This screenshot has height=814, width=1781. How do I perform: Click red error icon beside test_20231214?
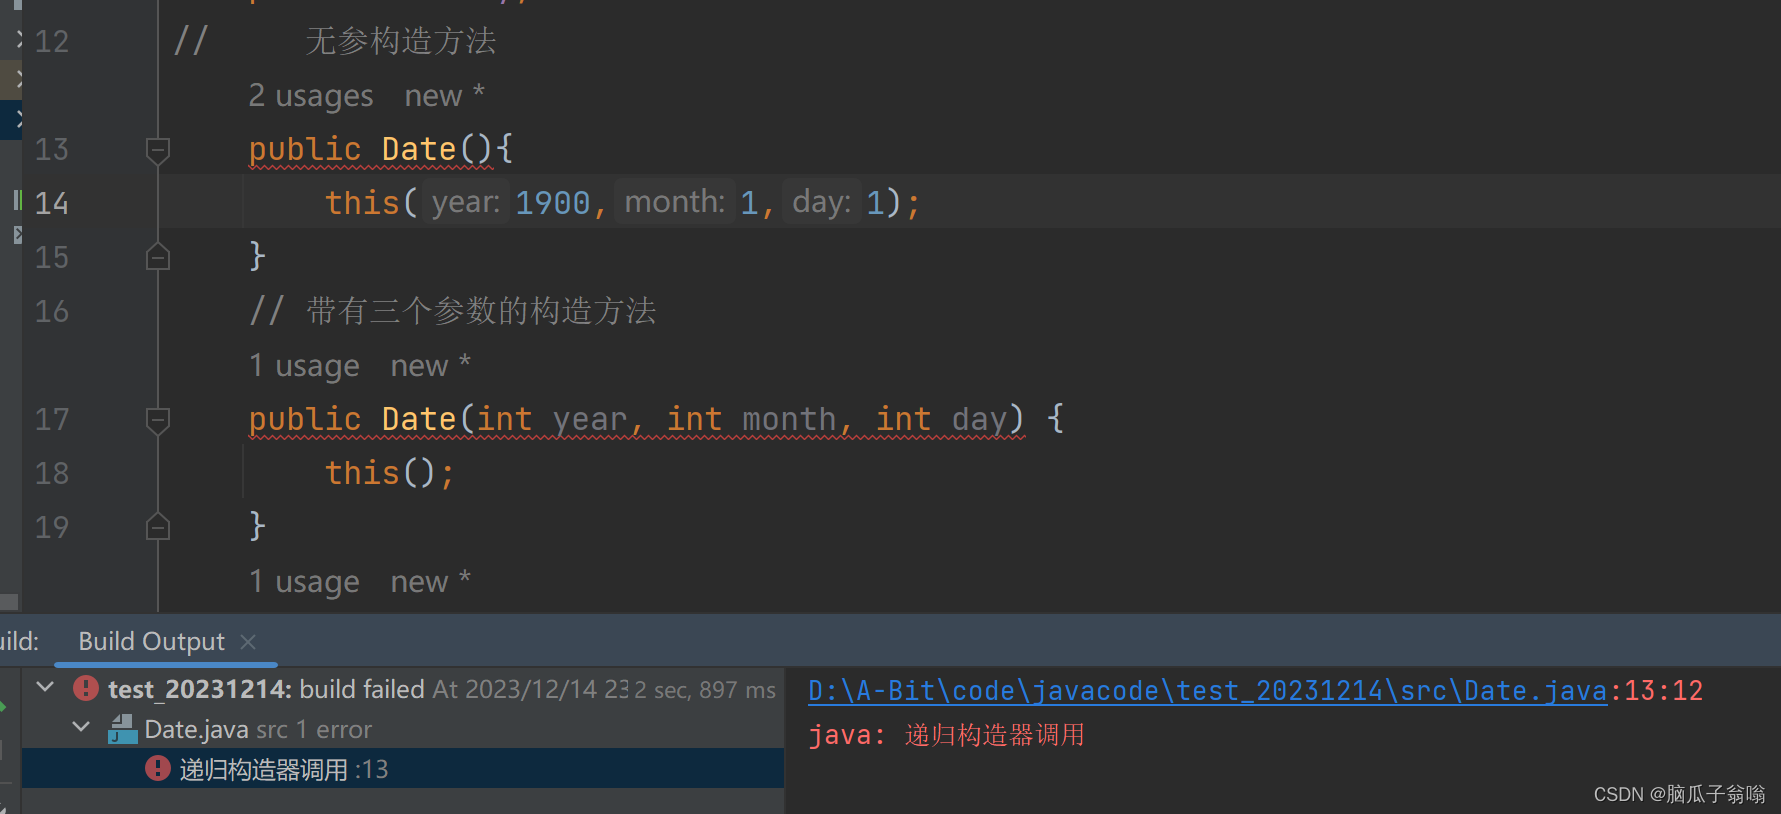coord(86,688)
